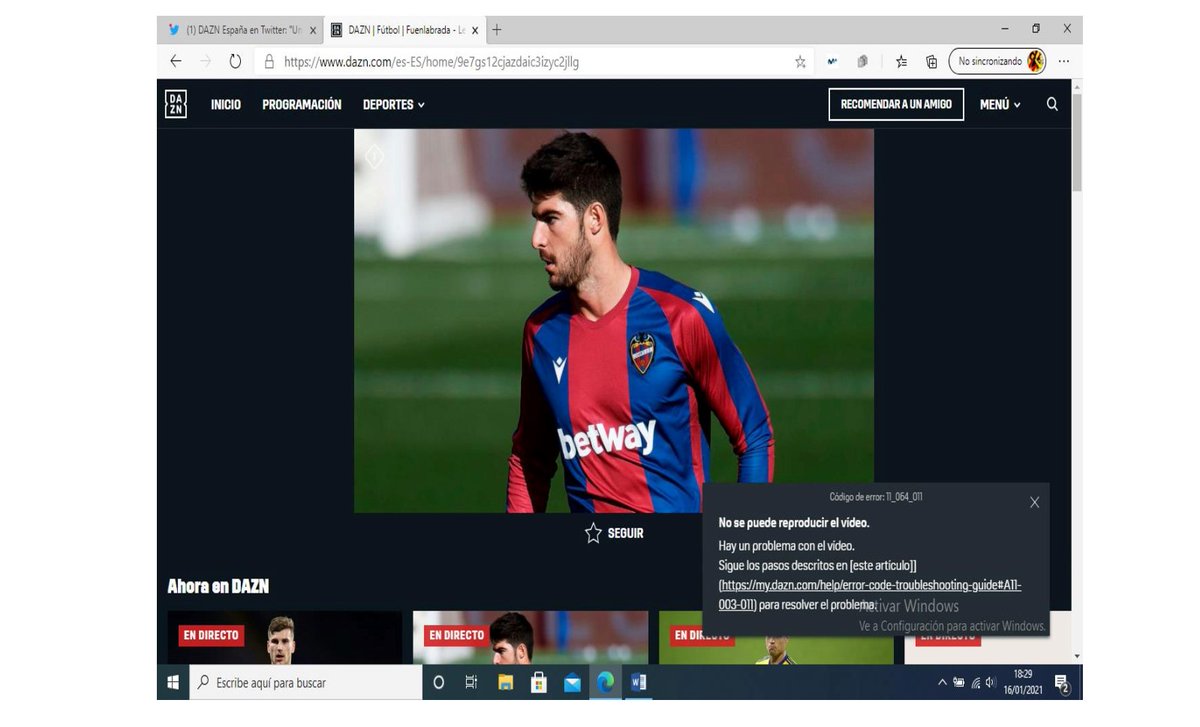This screenshot has width=1200, height=727.
Task: Click the page scrollbar up arrow
Action: click(x=1077, y=89)
